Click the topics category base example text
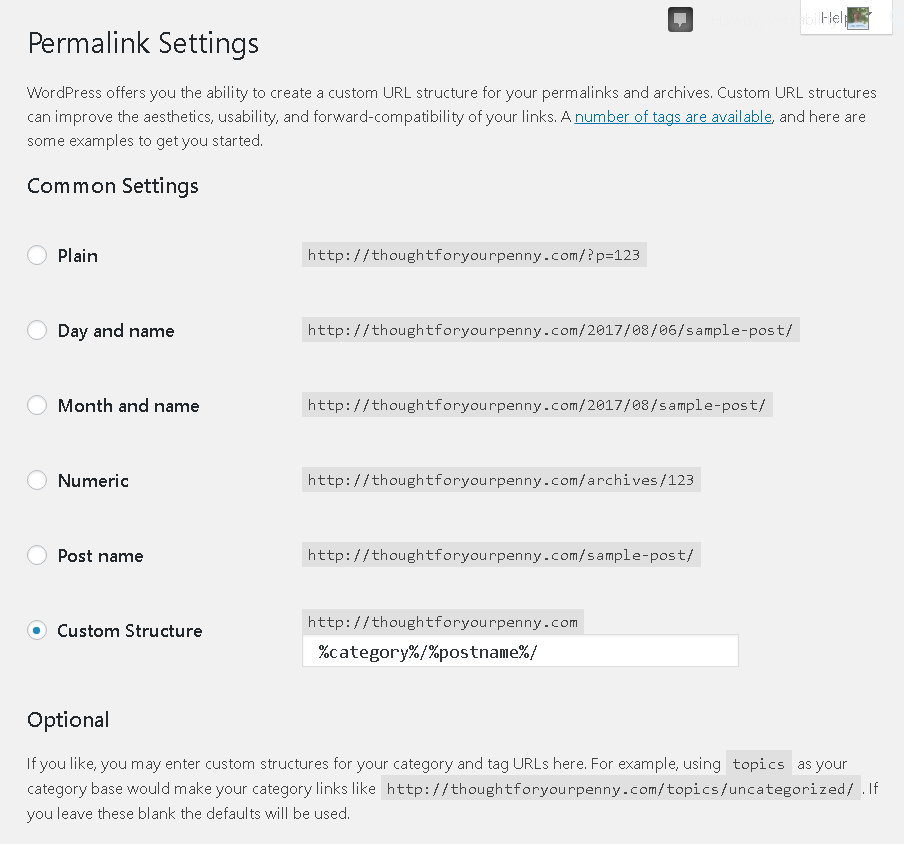904x844 pixels. point(758,763)
